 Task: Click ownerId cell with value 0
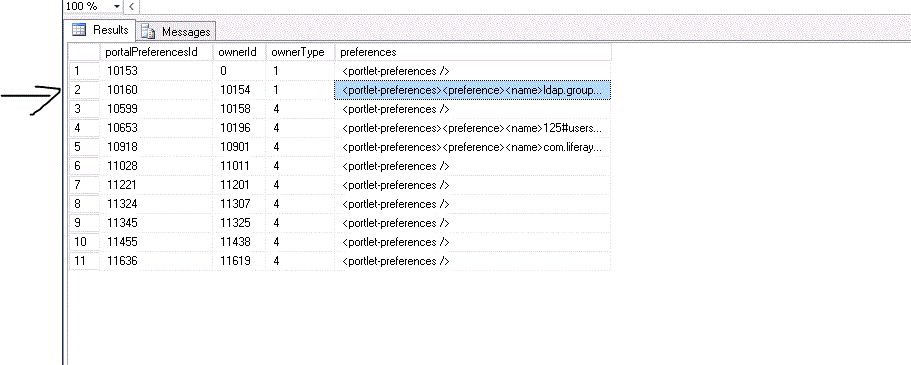pos(240,71)
